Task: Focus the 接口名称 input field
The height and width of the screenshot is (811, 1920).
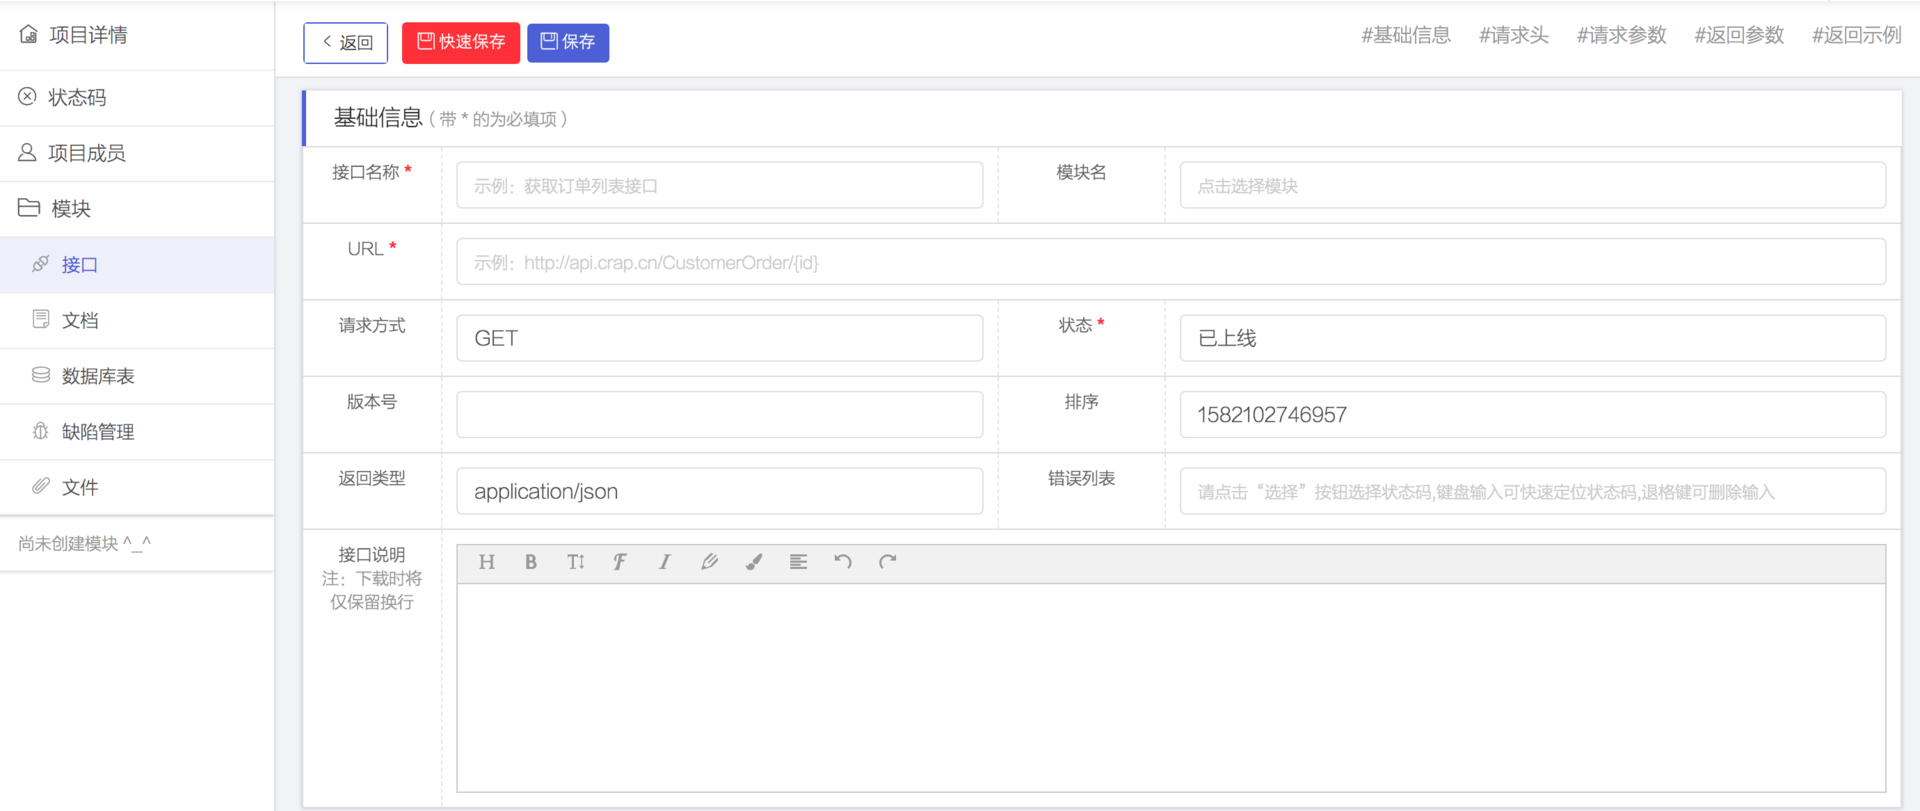Action: coord(719,185)
